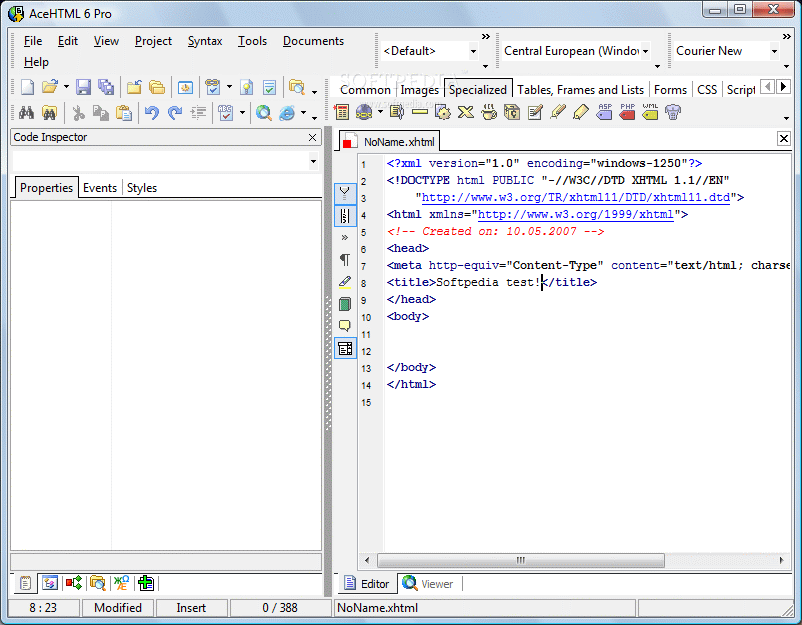Viewport: 802px width, 625px height.
Task: Click the www.w3.org/1999/xhtml link
Action: [x=575, y=214]
